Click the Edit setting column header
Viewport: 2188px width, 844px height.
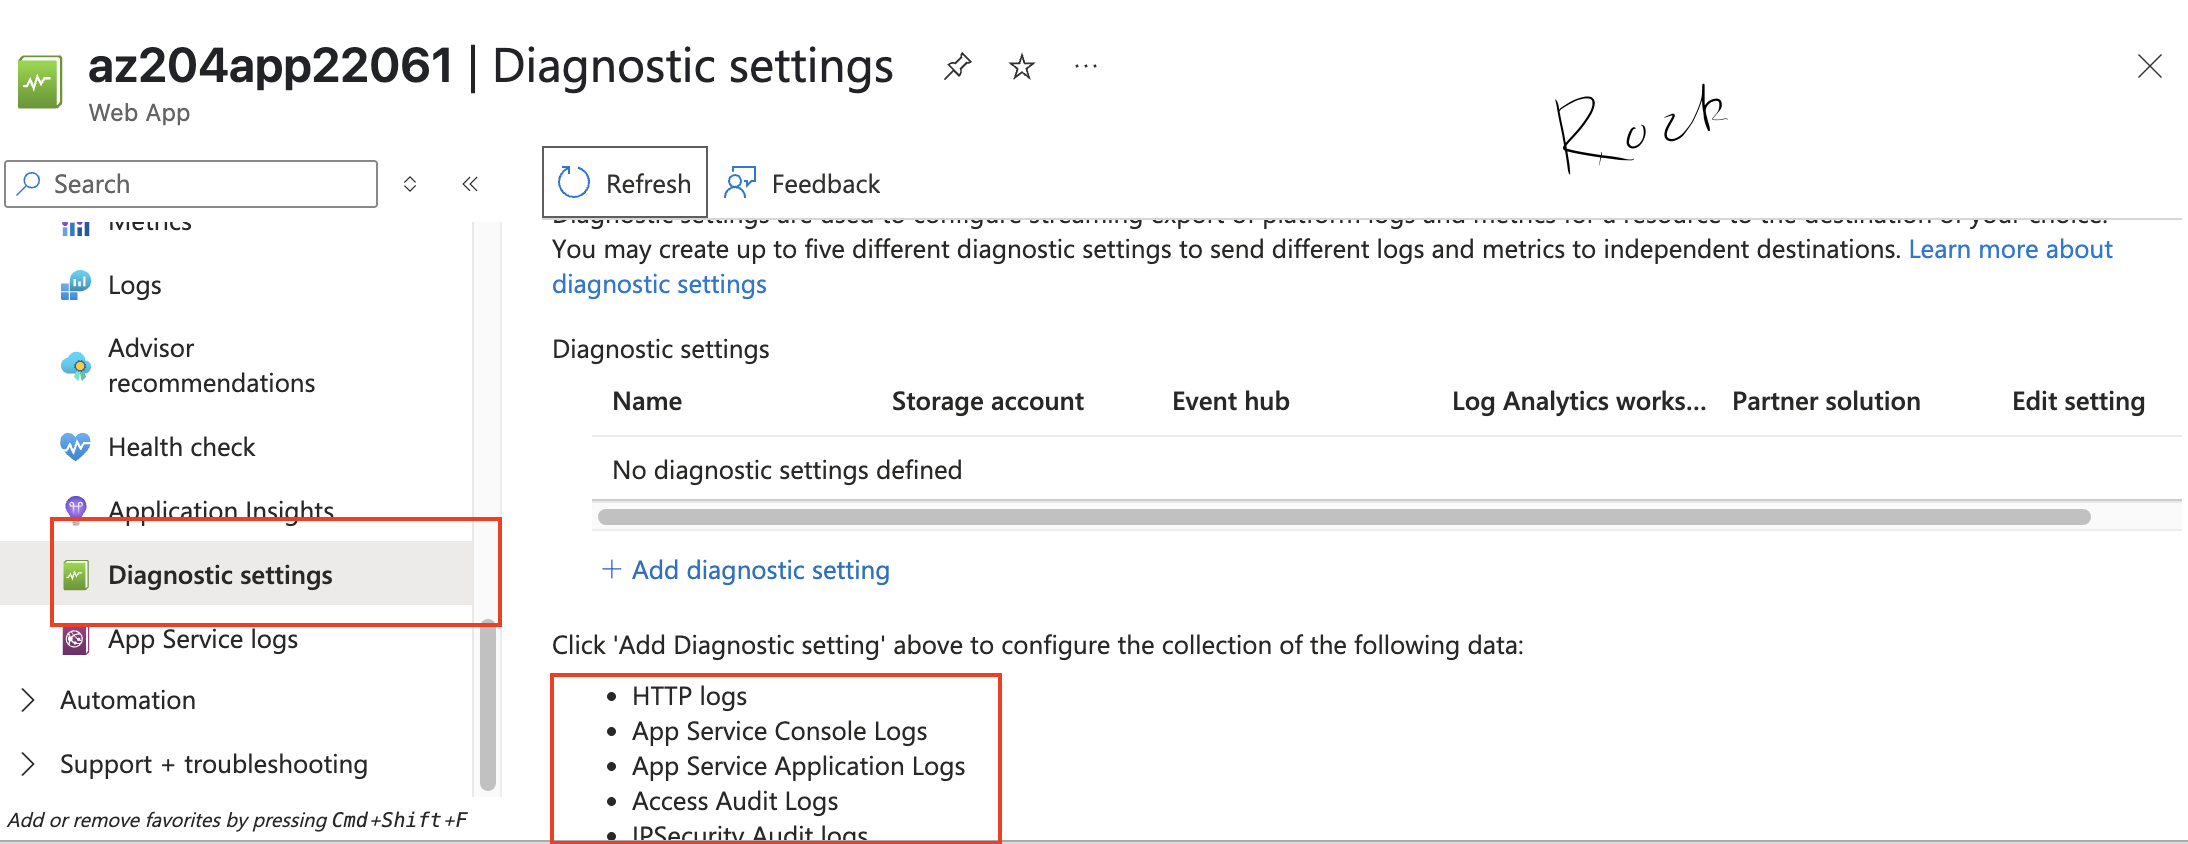click(2078, 401)
